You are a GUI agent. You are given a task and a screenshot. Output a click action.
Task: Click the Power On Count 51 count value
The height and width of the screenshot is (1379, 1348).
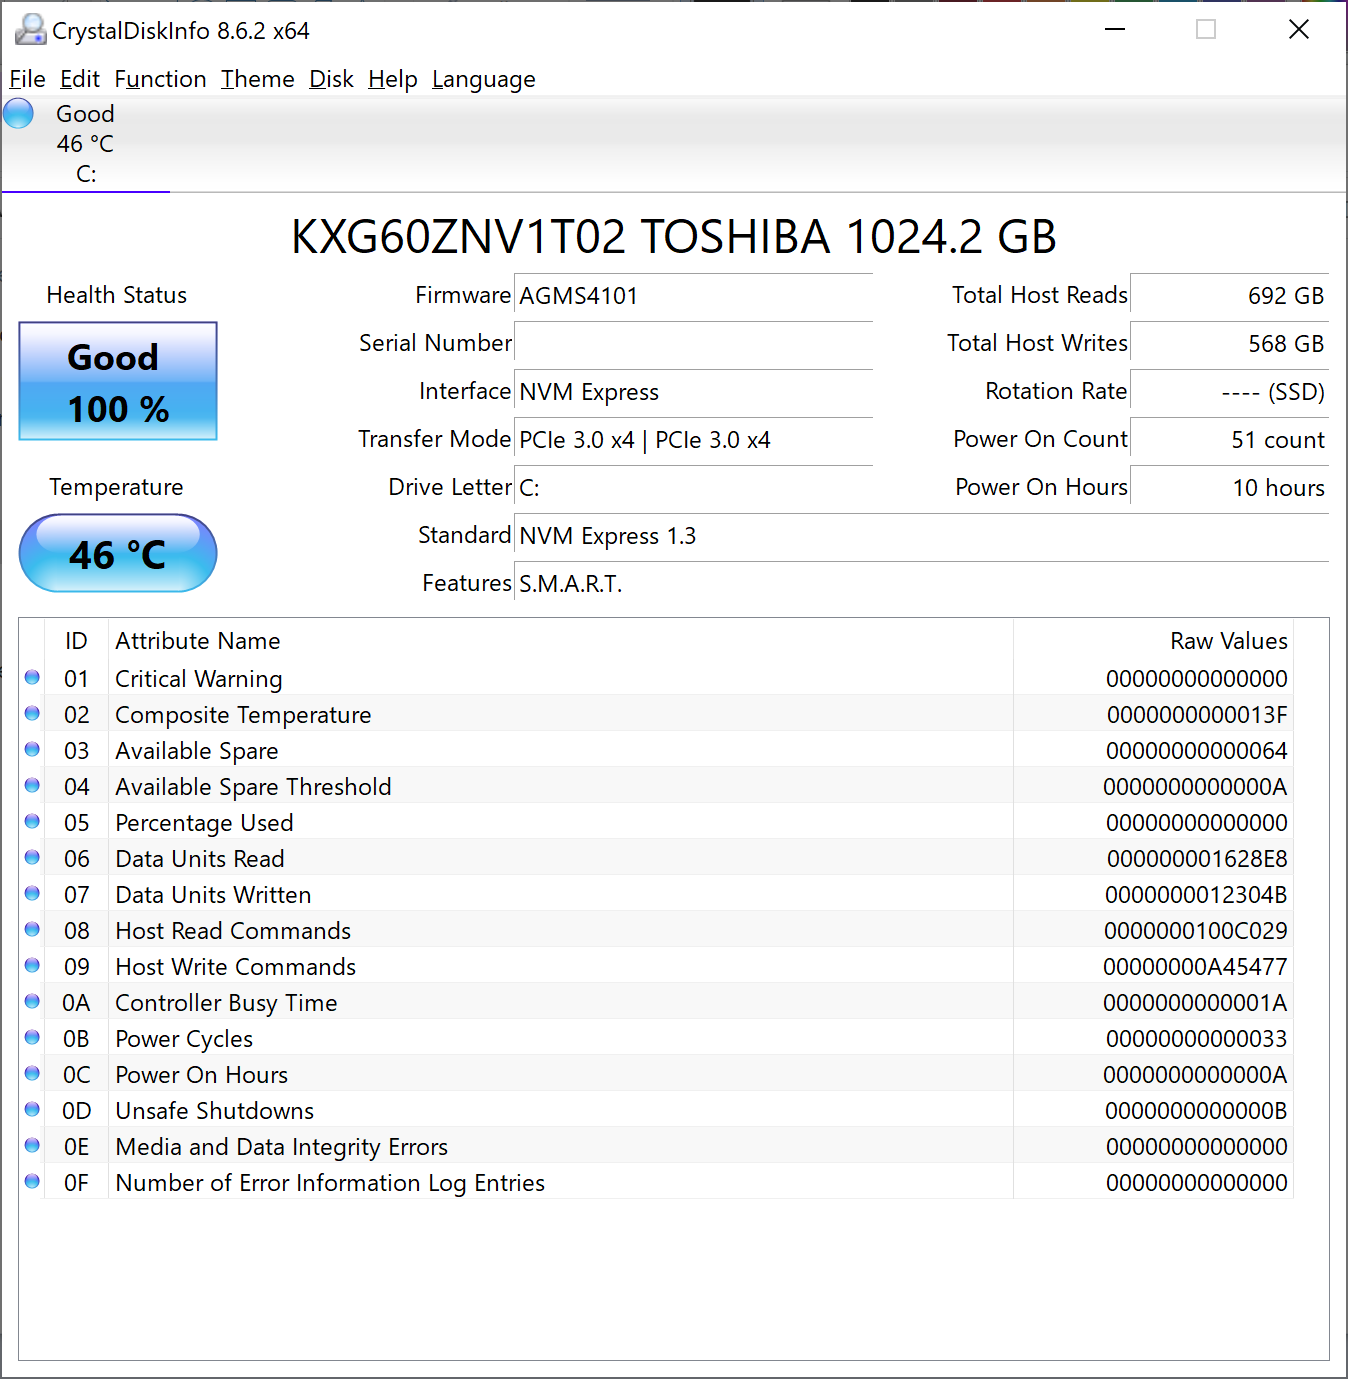(x=1230, y=440)
